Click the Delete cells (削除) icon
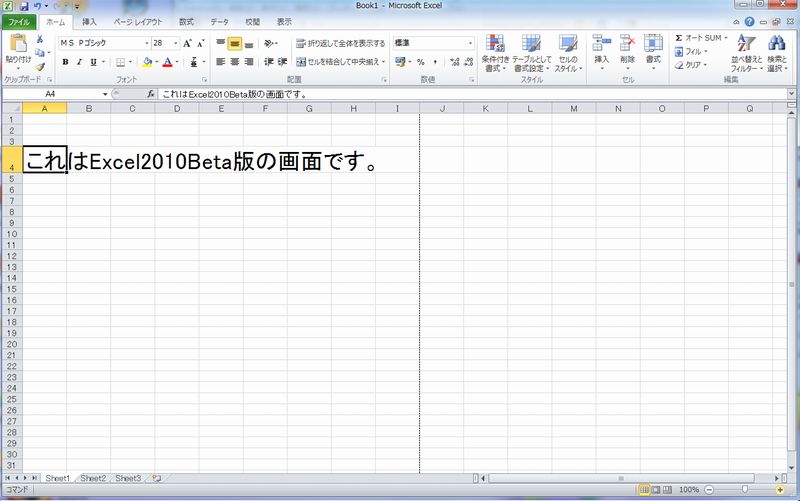The width and height of the screenshot is (800, 501). [x=628, y=43]
